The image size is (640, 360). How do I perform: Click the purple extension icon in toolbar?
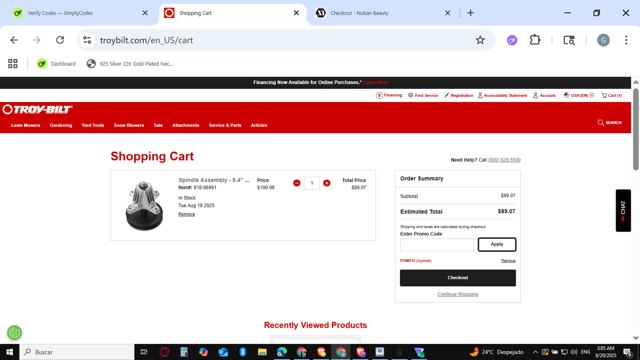pos(512,40)
